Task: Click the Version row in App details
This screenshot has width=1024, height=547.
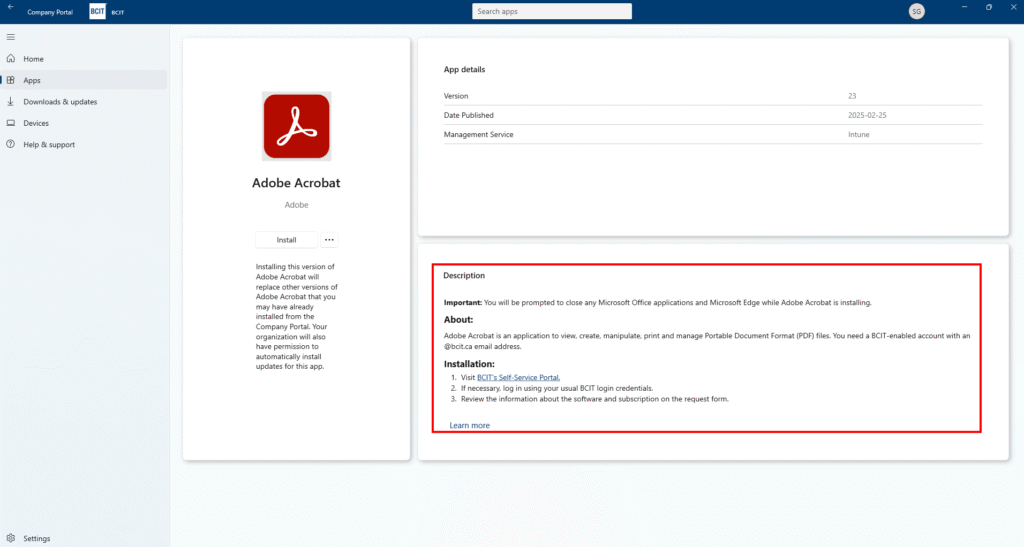Action: [x=712, y=96]
